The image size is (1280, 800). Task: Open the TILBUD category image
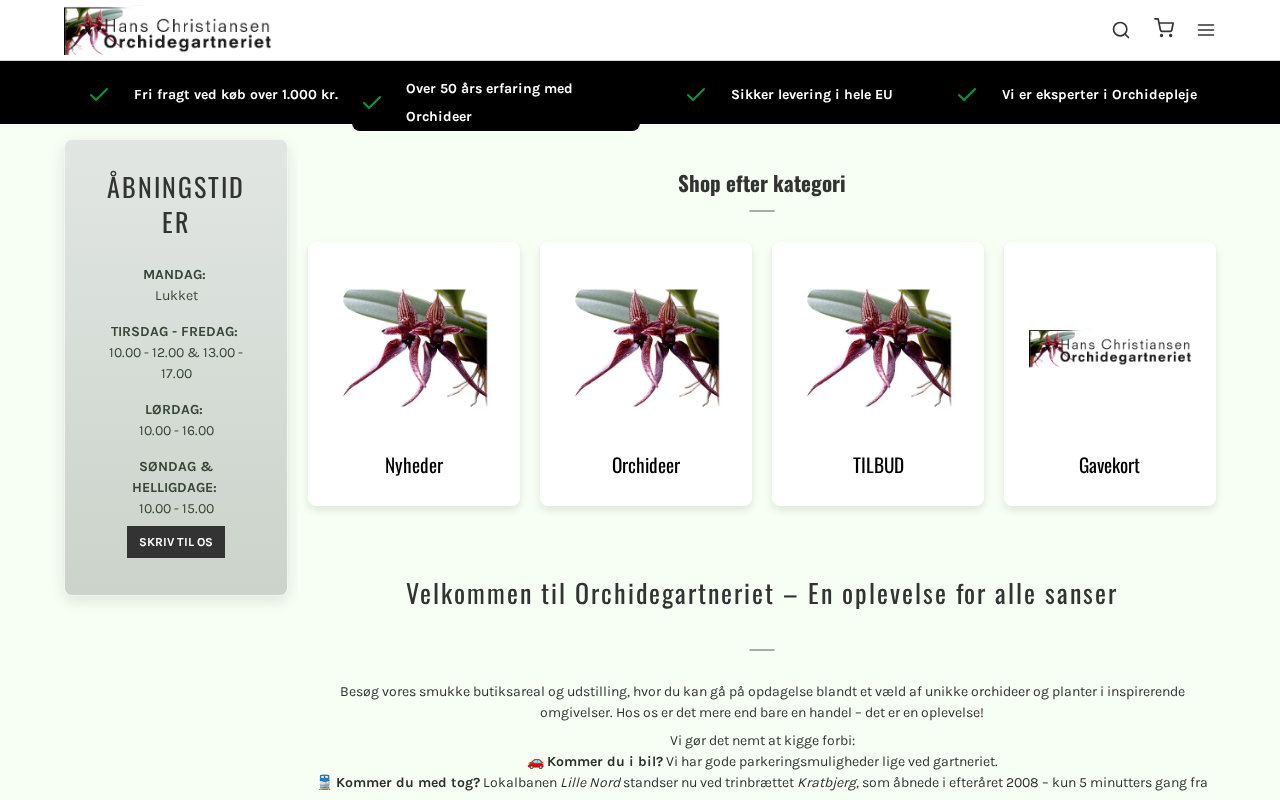pos(878,348)
